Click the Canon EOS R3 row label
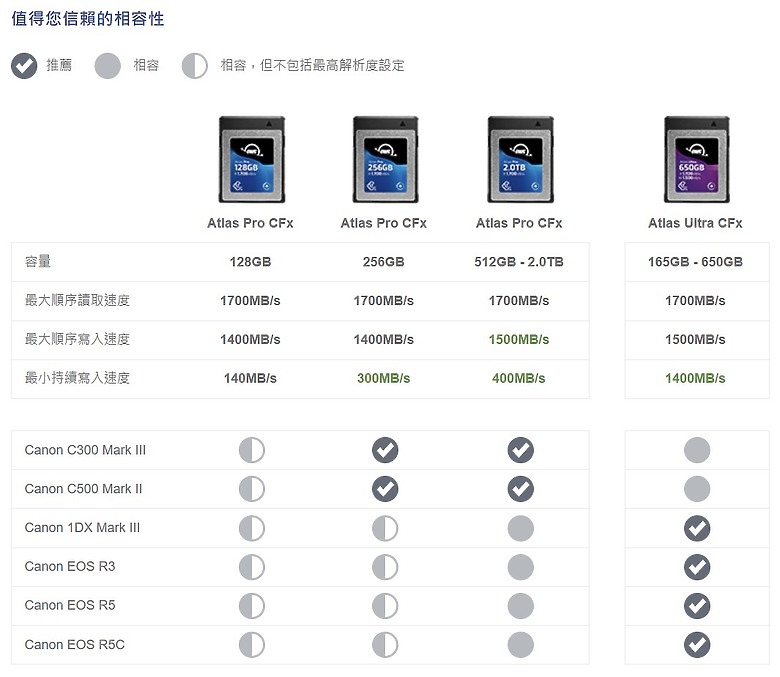This screenshot has width=780, height=677. [70, 567]
